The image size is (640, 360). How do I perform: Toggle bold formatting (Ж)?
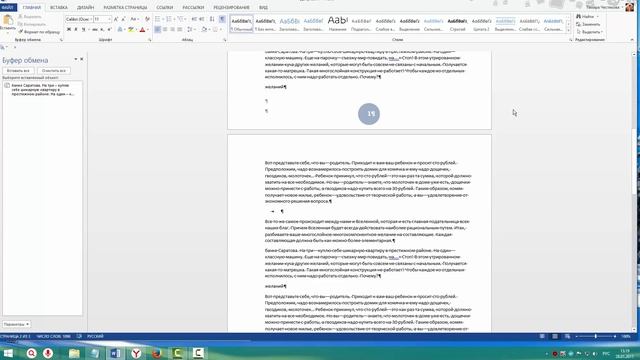tap(69, 29)
